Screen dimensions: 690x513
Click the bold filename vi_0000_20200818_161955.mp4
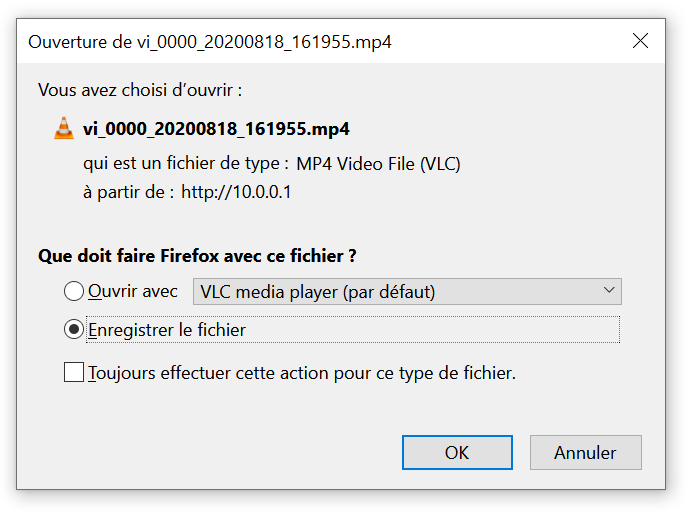click(216, 129)
